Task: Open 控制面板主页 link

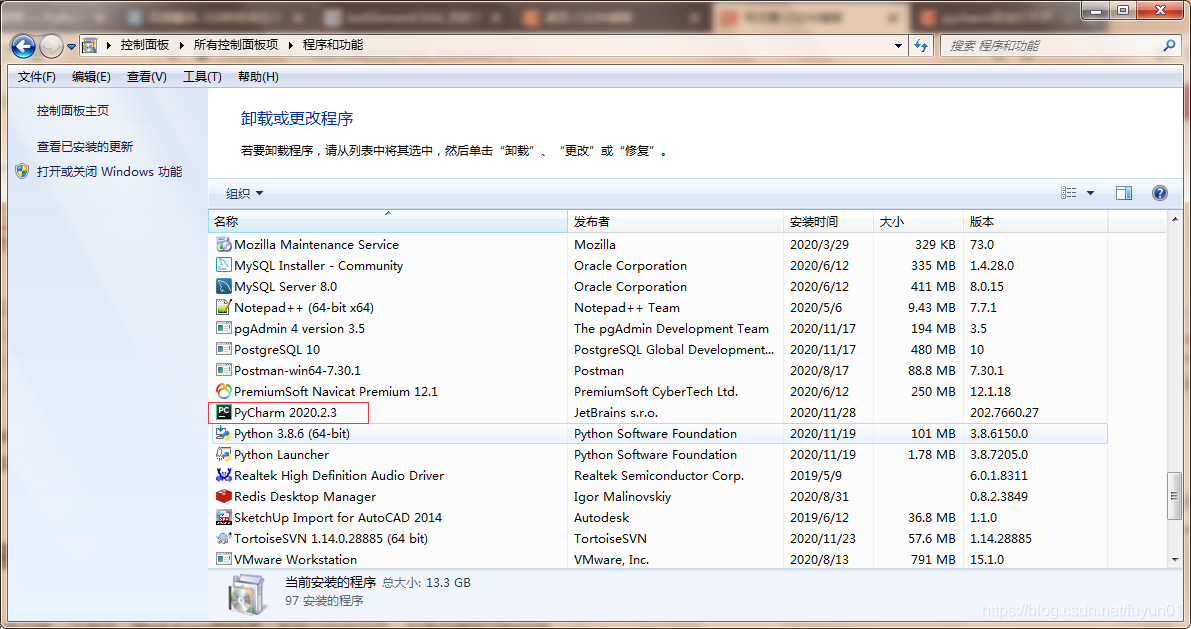Action: [73, 111]
